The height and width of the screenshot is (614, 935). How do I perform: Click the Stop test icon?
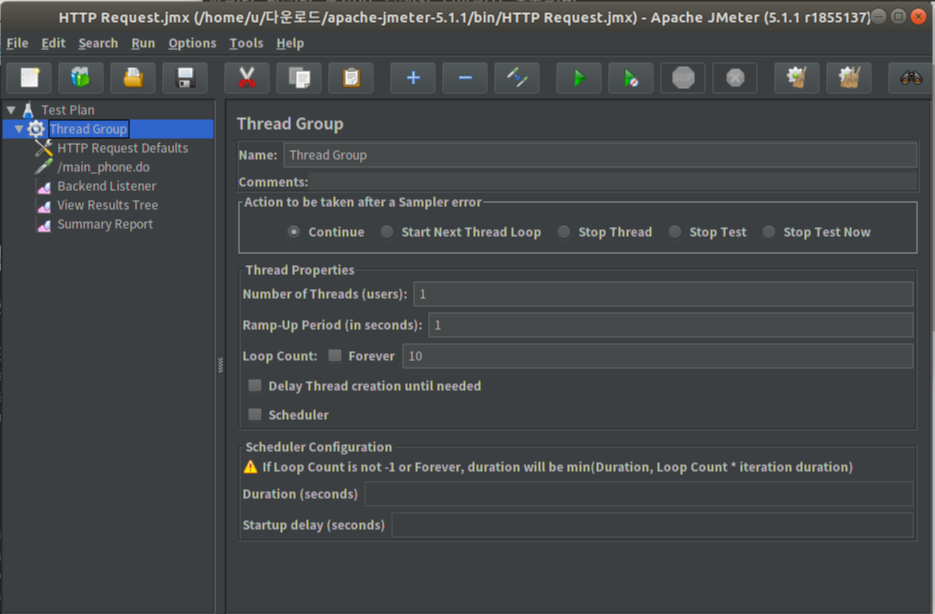pyautogui.click(x=683, y=78)
